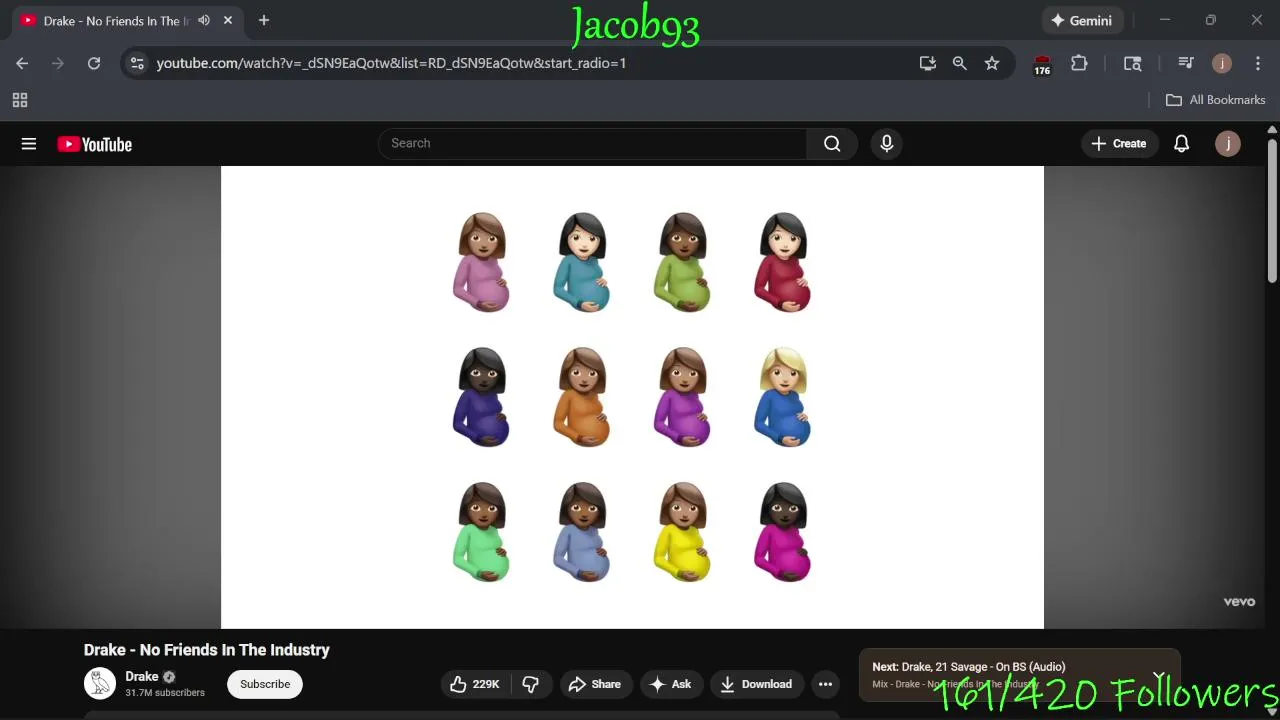Mute tab via speaker icon
The height and width of the screenshot is (720, 1280).
coord(204,20)
